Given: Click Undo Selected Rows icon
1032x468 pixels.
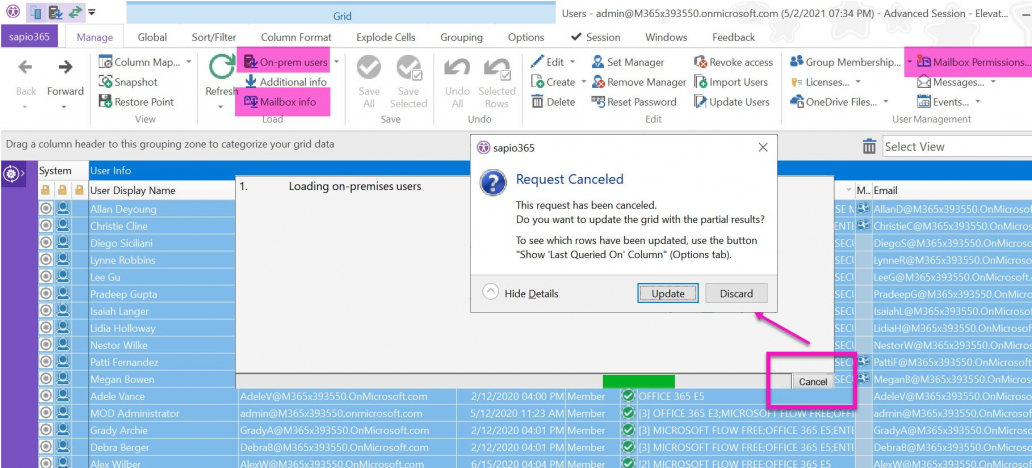Looking at the screenshot, I should point(496,69).
